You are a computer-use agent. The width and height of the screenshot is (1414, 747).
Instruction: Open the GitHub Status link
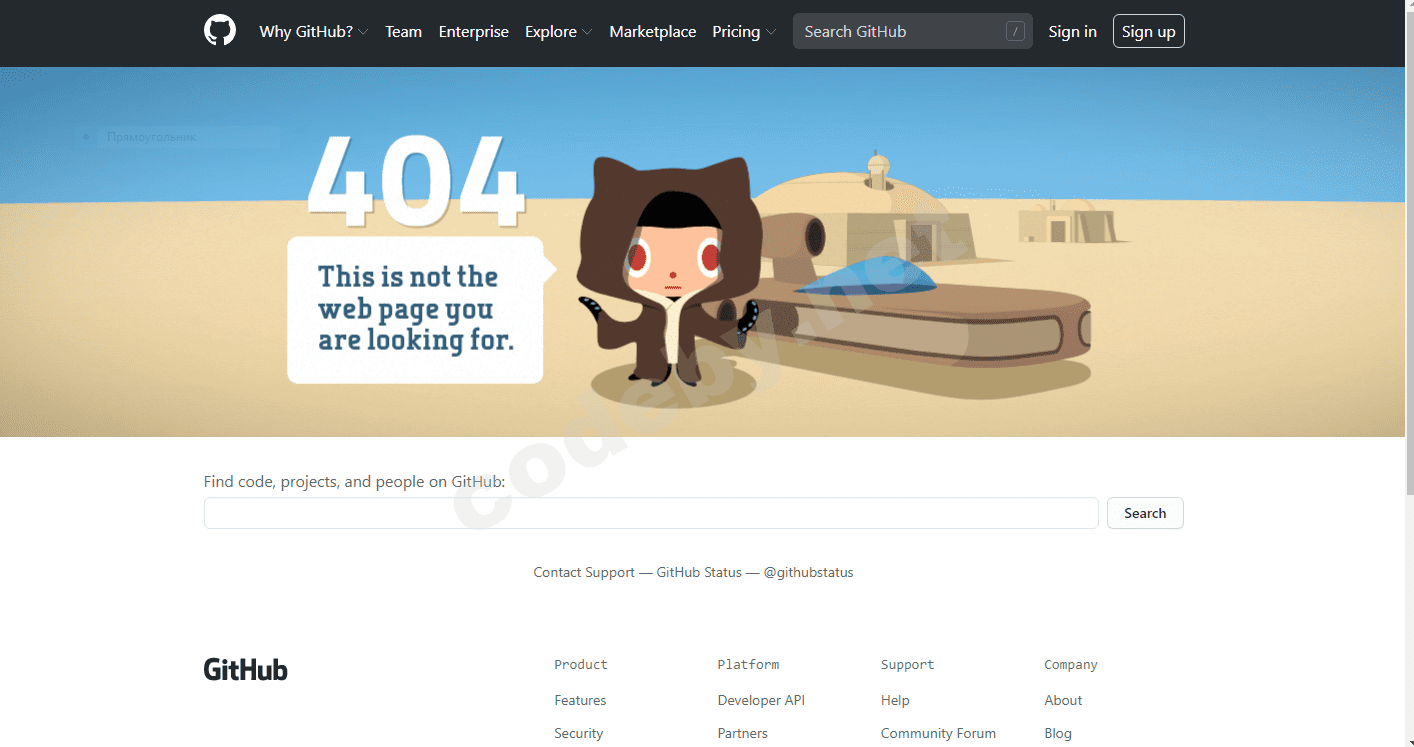[699, 573]
